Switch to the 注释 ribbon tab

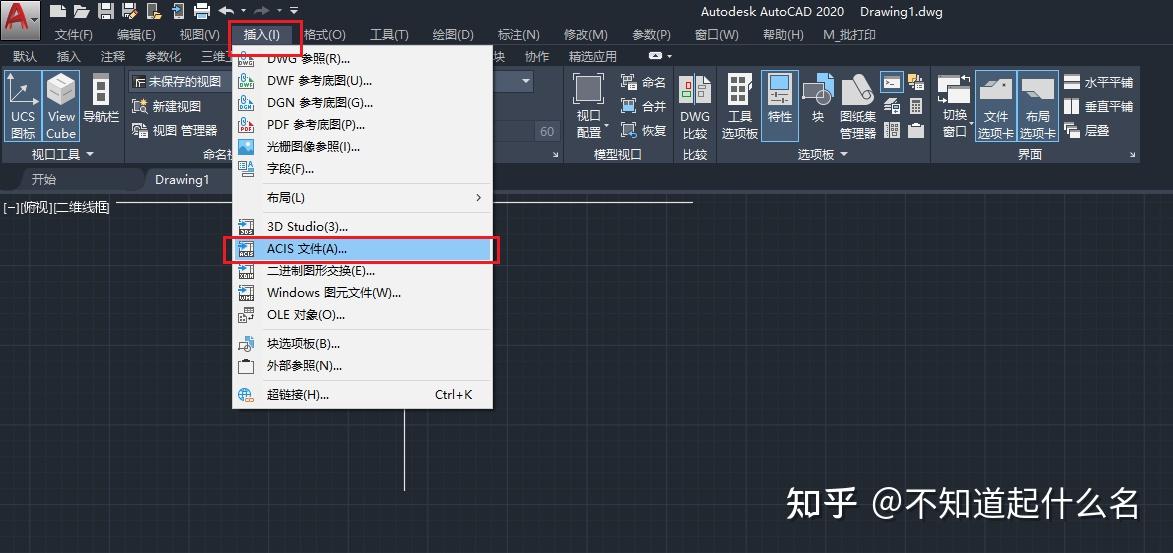coord(113,56)
